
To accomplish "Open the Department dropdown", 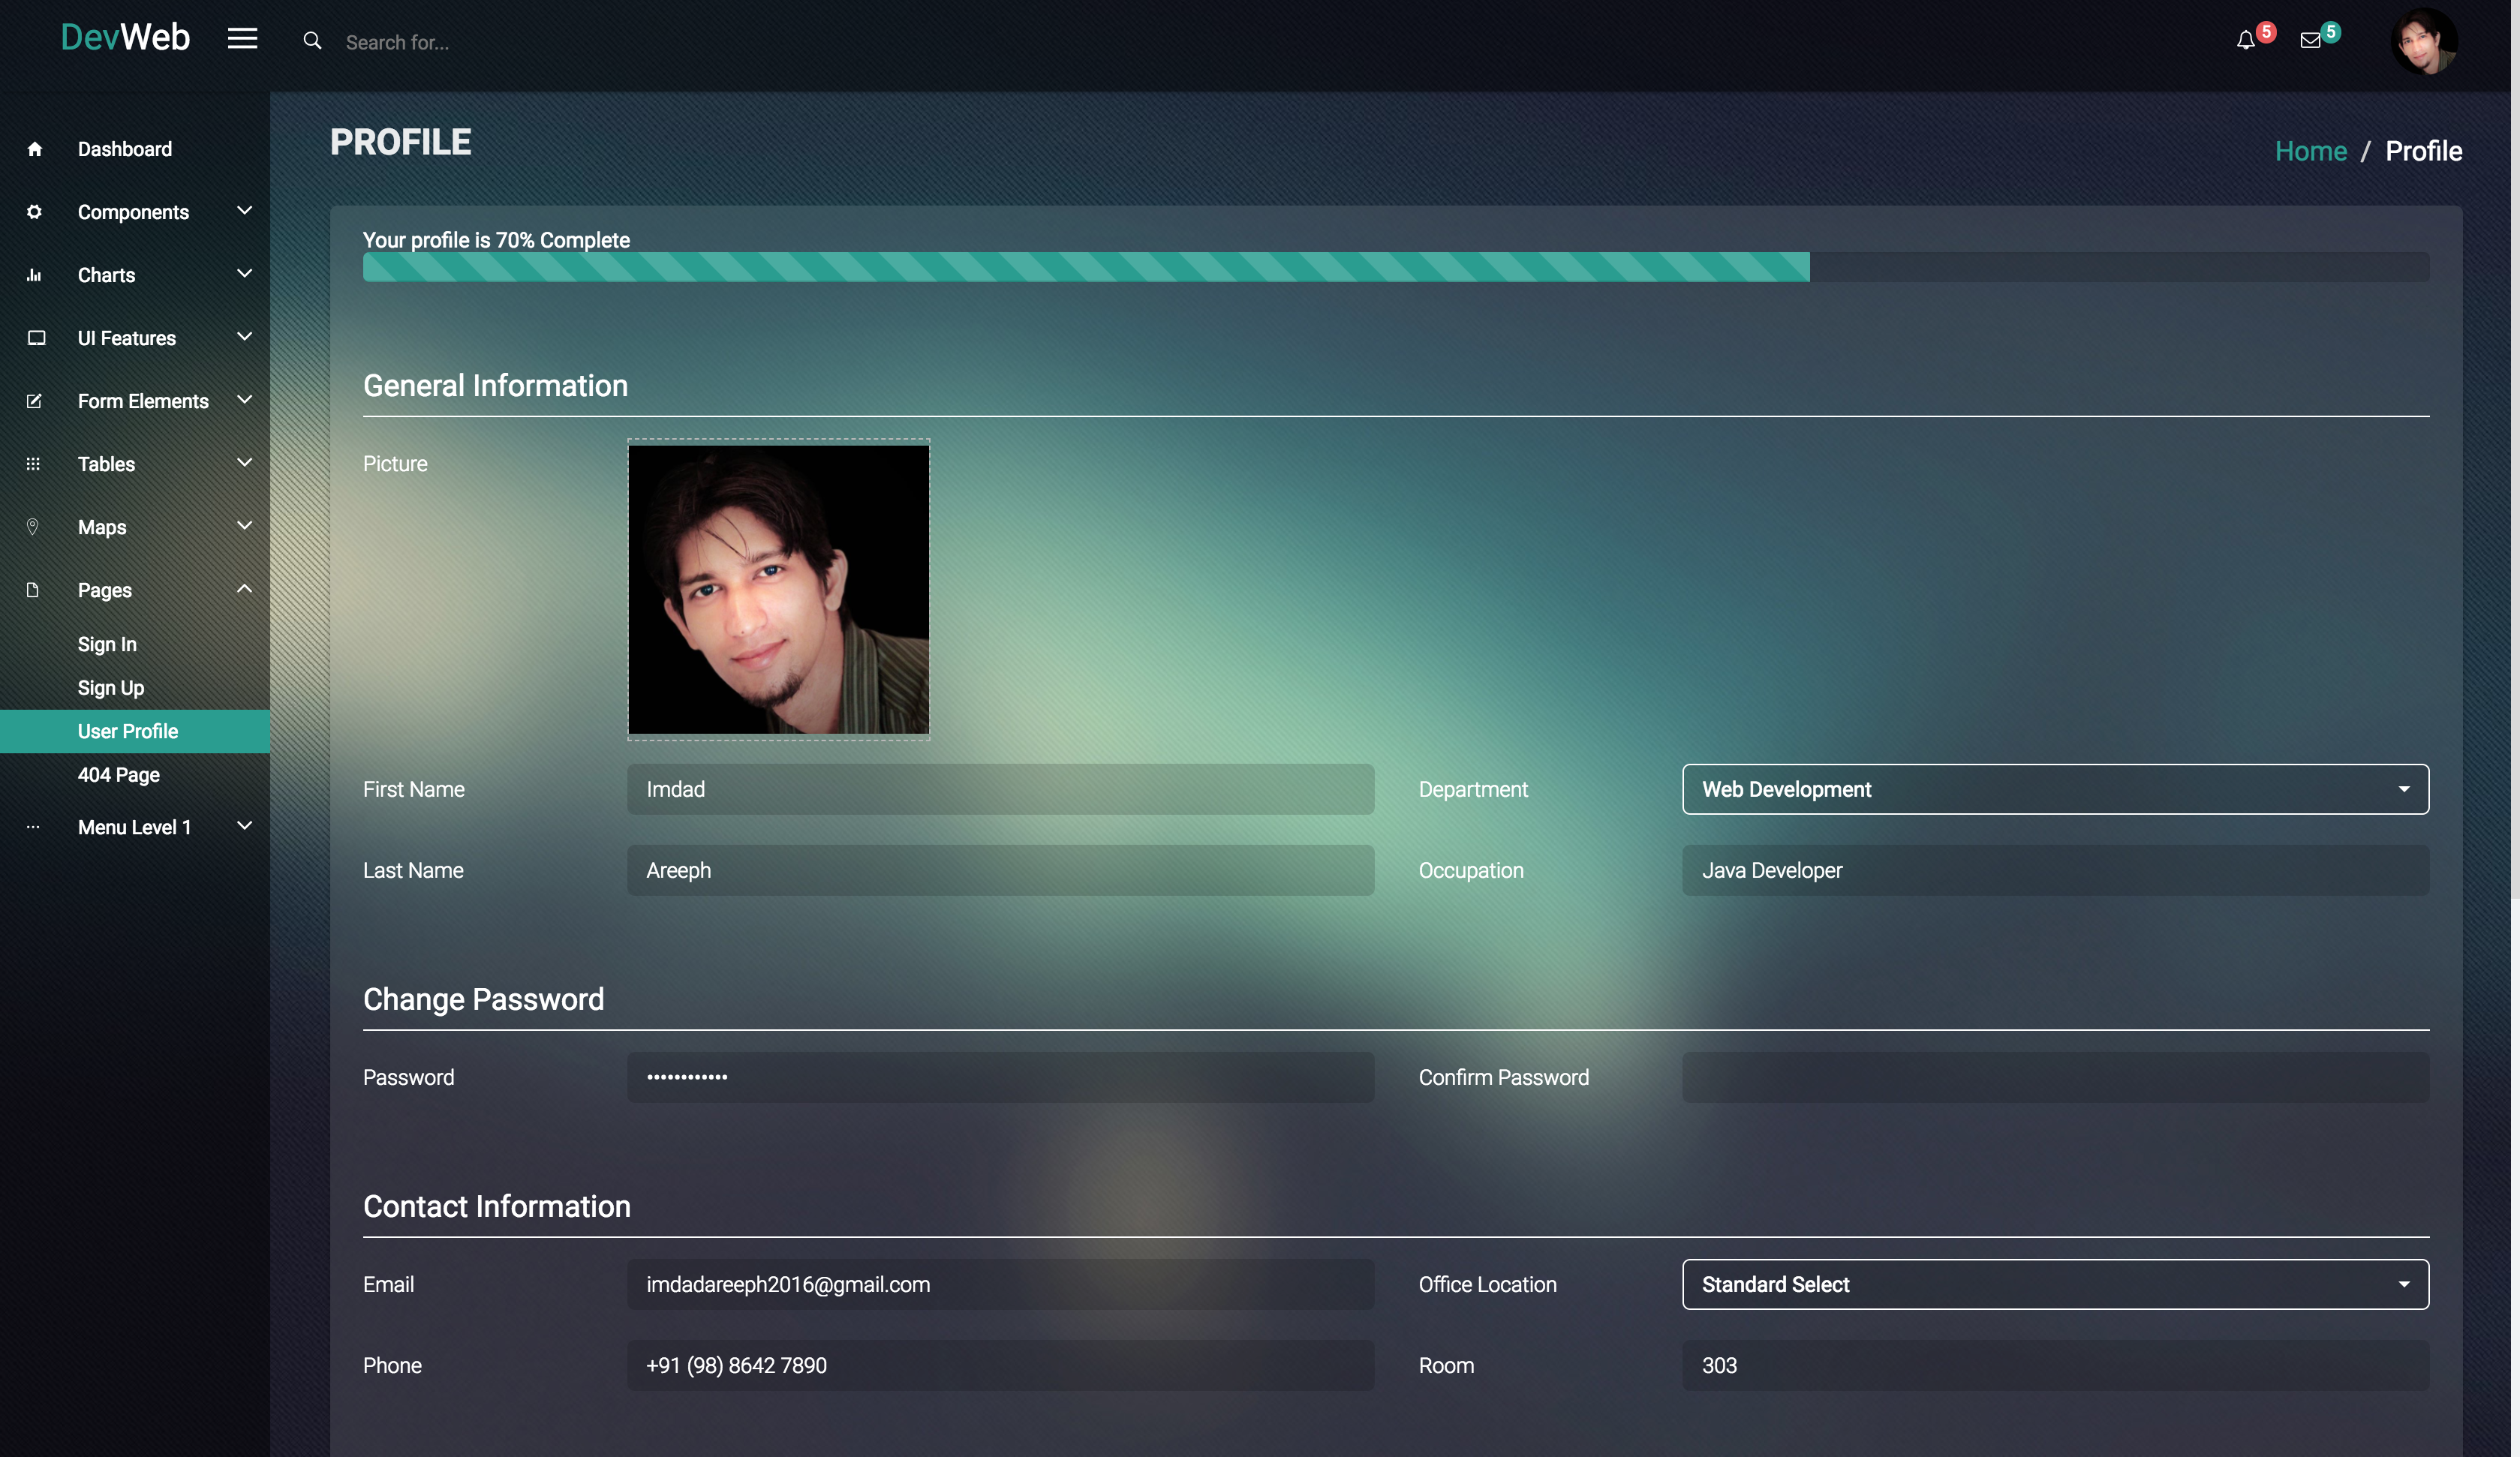I will tap(2055, 789).
